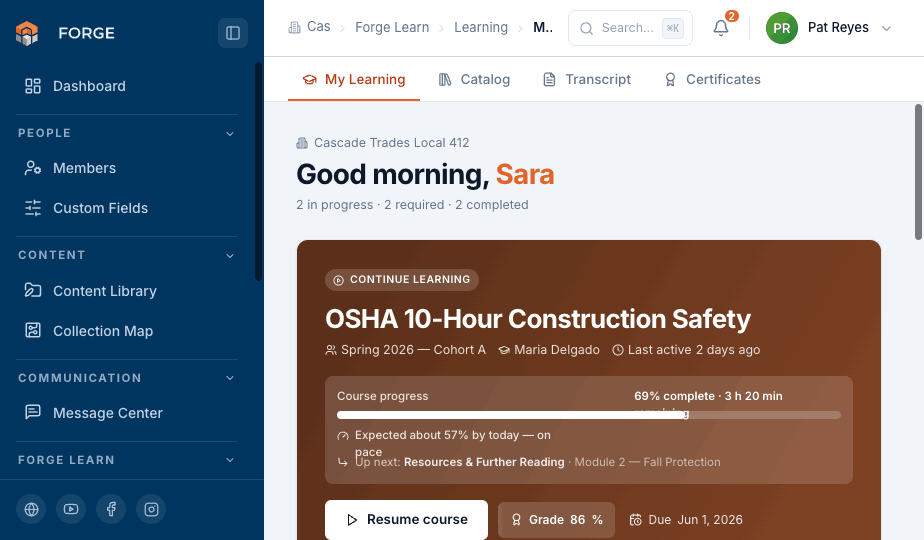
Task: Focus the Search input field
Action: [630, 28]
